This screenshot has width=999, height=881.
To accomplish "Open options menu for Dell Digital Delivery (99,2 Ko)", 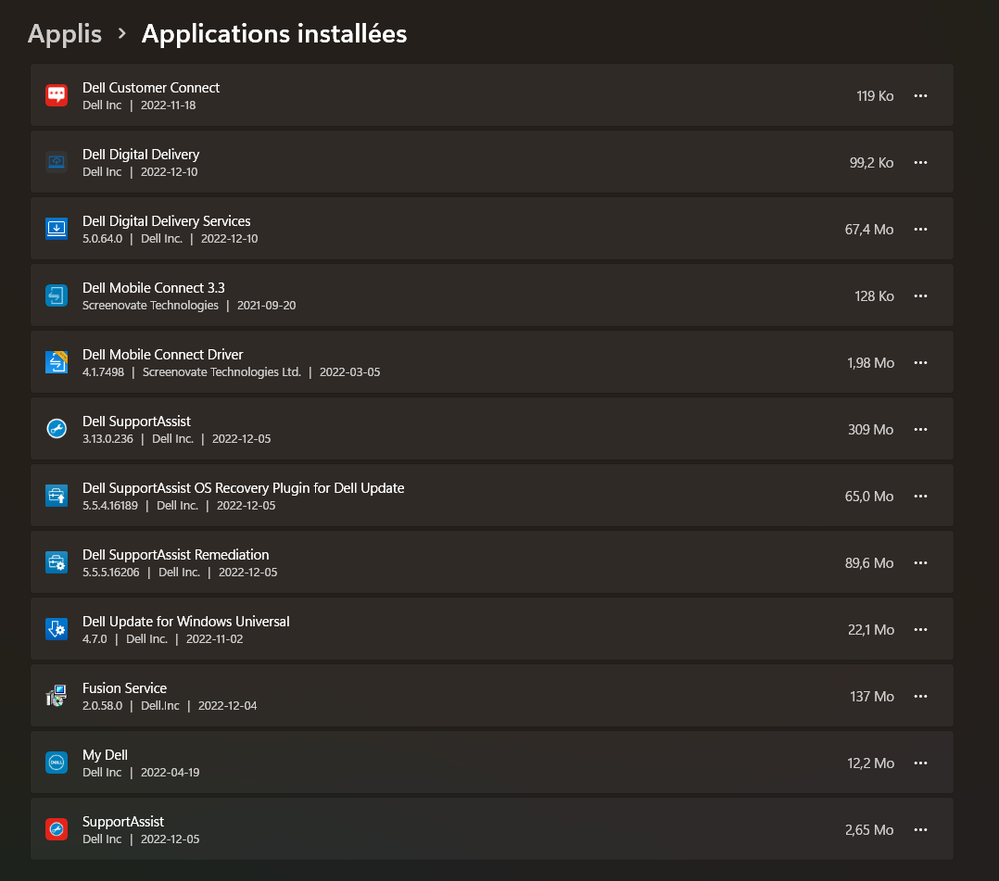I will pos(921,162).
